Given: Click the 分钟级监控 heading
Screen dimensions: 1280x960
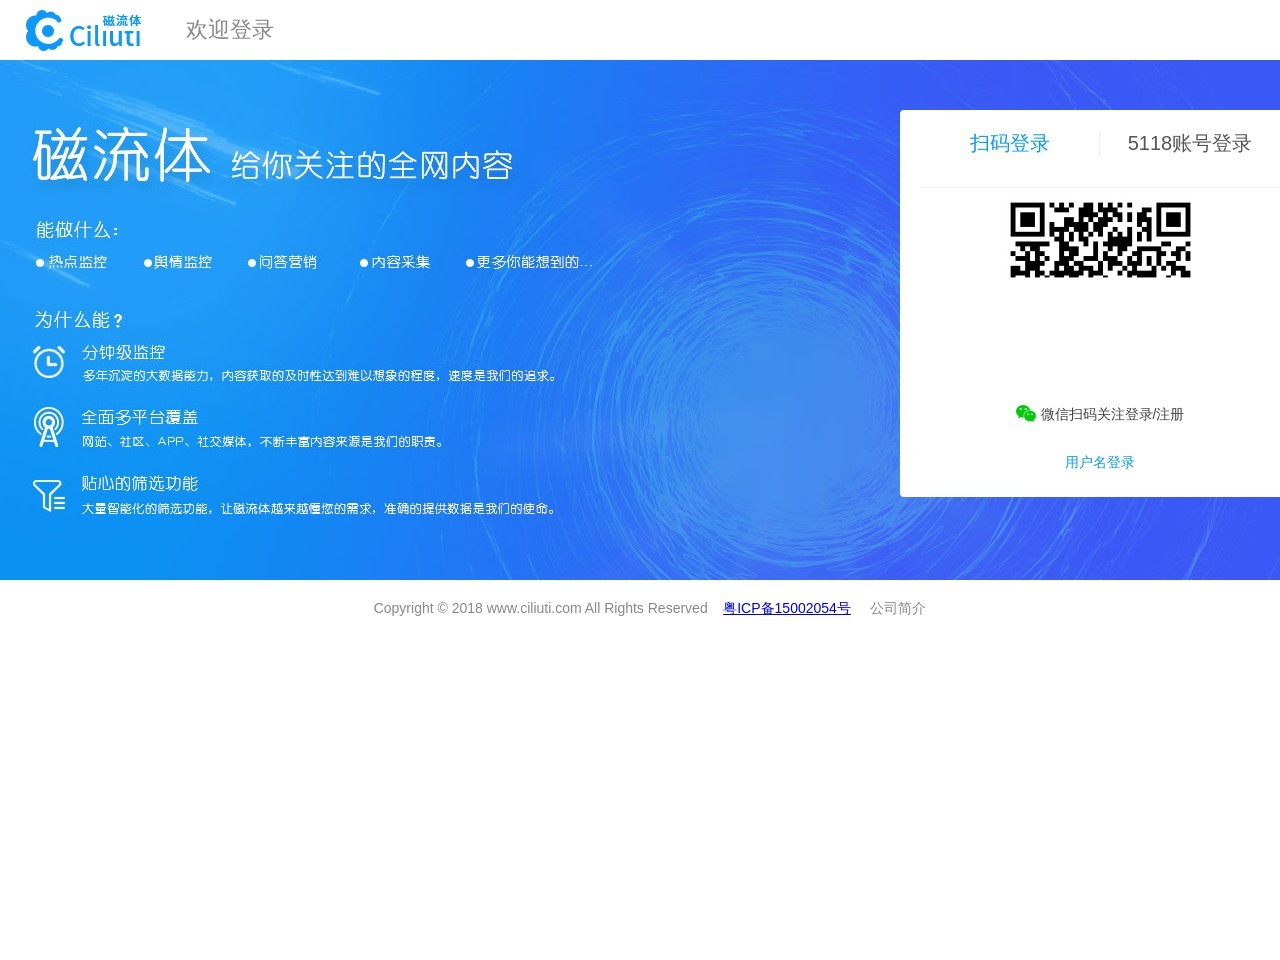Looking at the screenshot, I should point(123,352).
